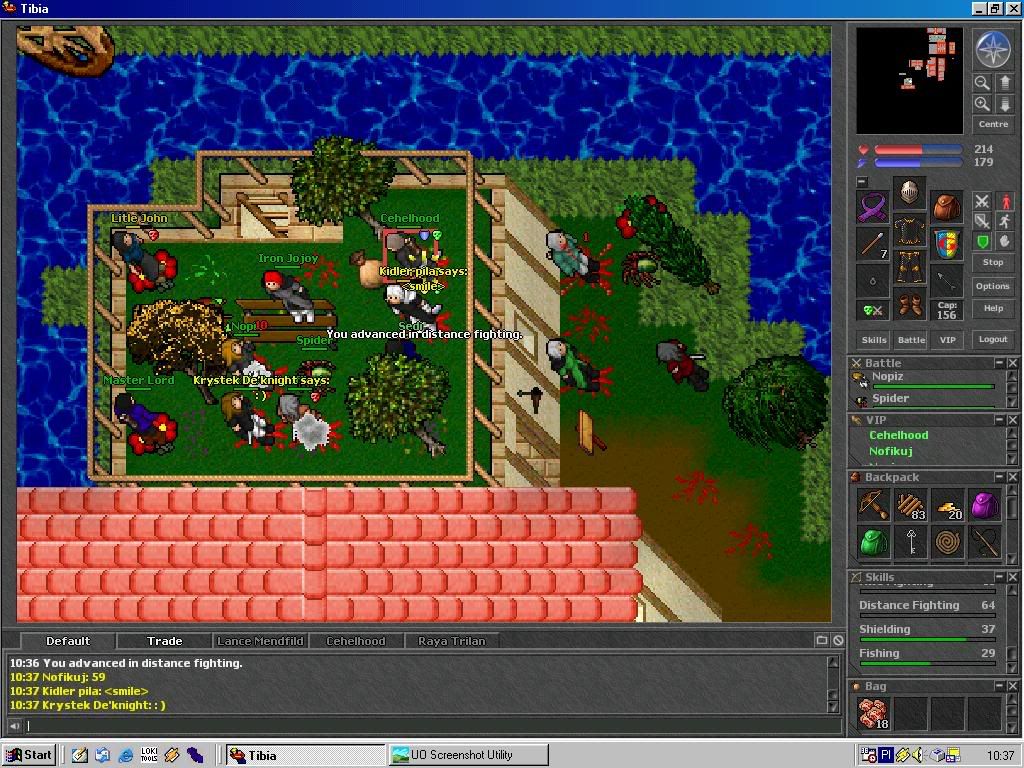Open the brown backpack equipment slot
Viewport: 1024px width, 768px height.
coord(946,207)
